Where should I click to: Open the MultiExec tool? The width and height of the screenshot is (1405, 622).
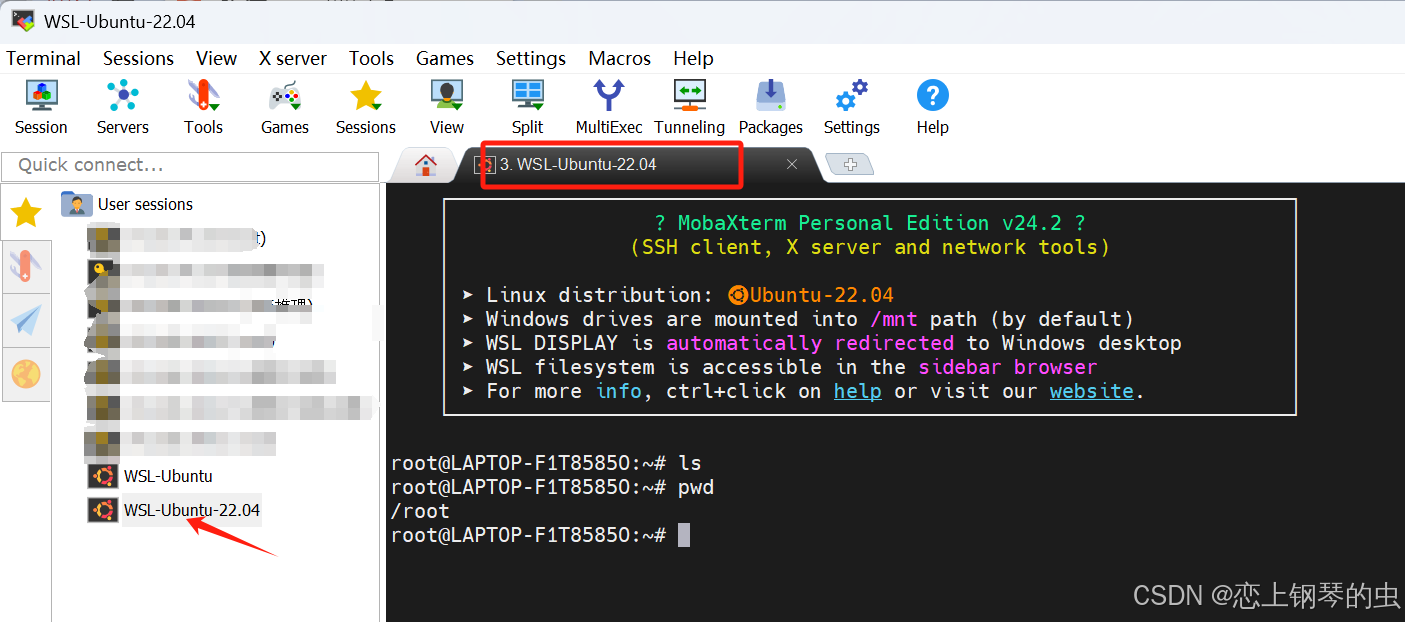(x=608, y=105)
